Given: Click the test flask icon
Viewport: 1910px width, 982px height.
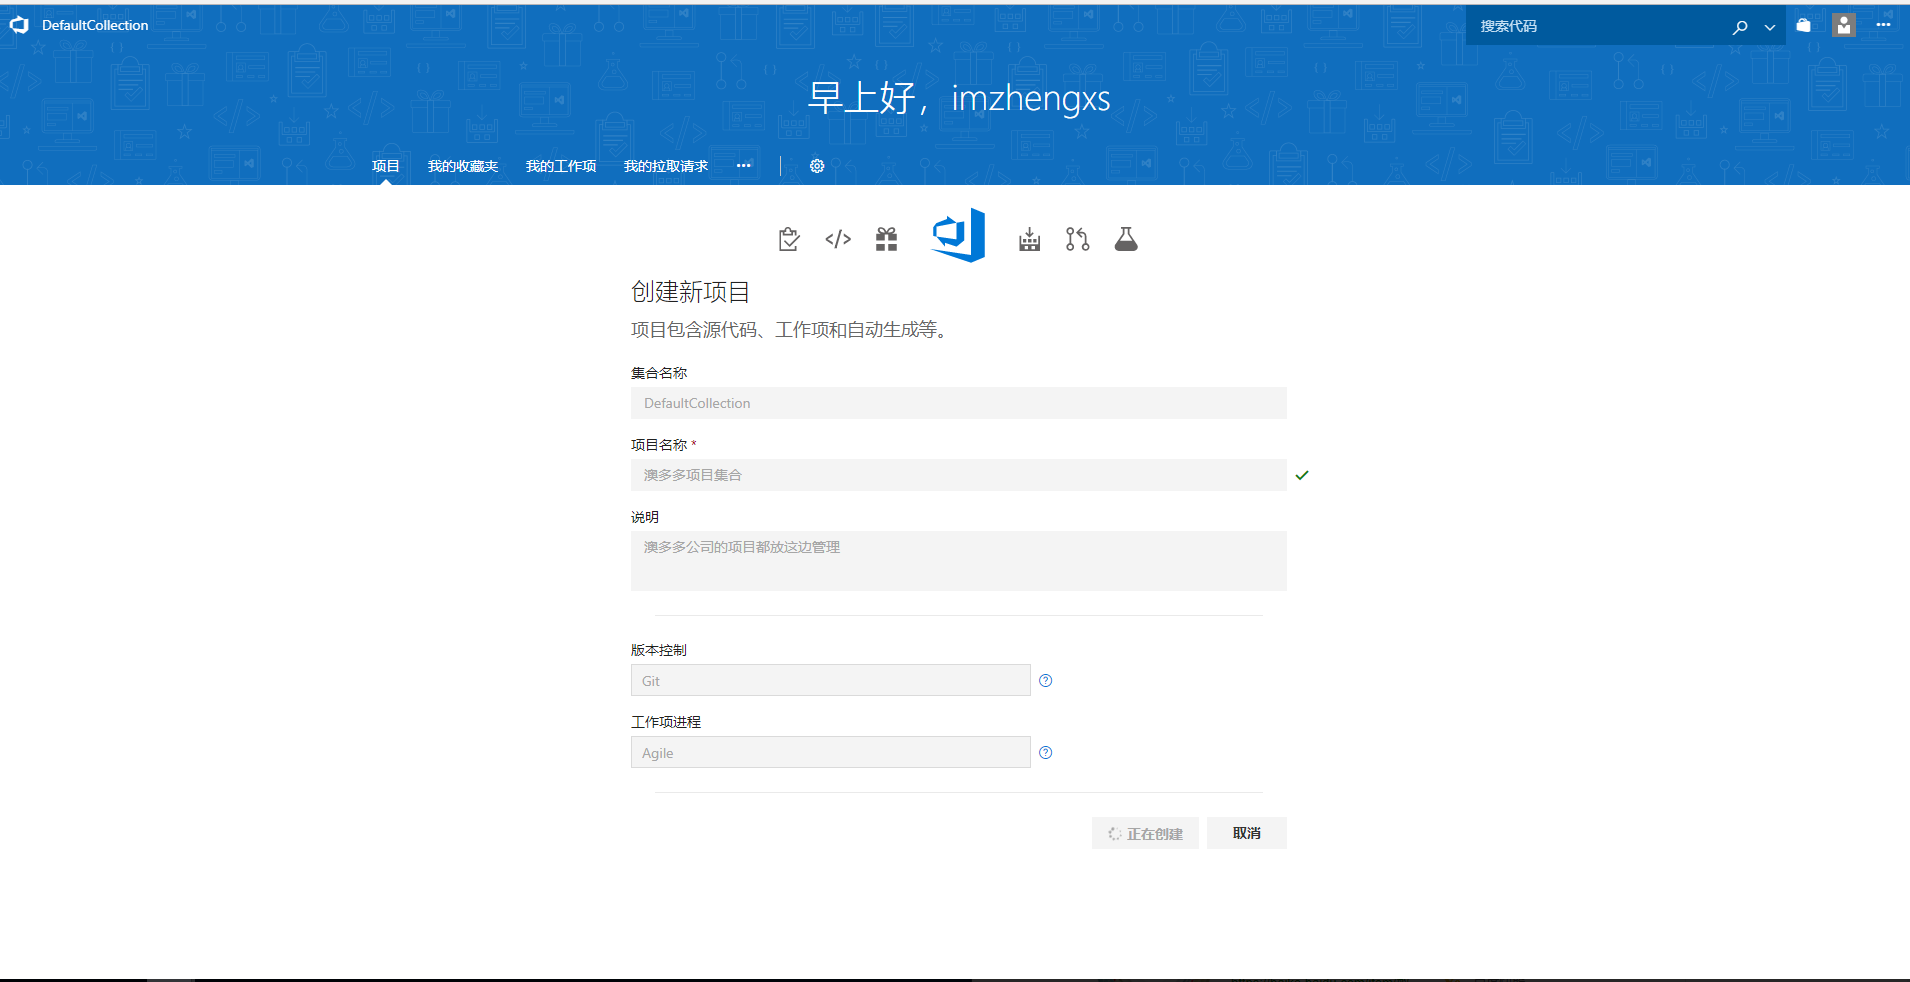Looking at the screenshot, I should (1126, 239).
